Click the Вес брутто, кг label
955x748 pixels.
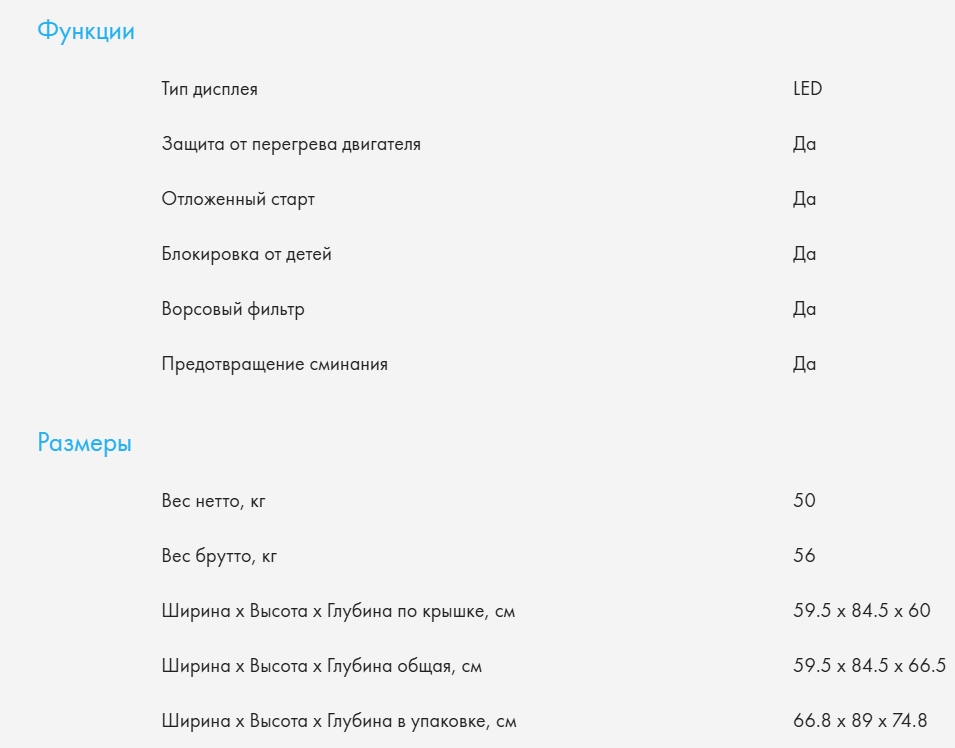219,555
